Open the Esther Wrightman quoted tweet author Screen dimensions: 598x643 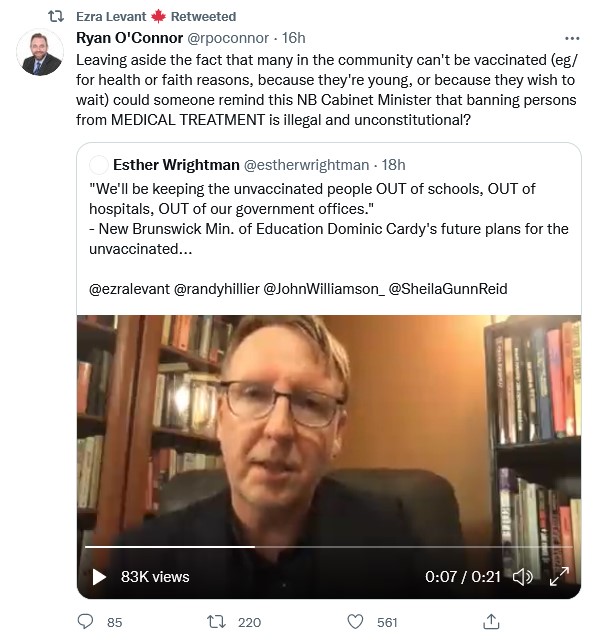(x=176, y=164)
